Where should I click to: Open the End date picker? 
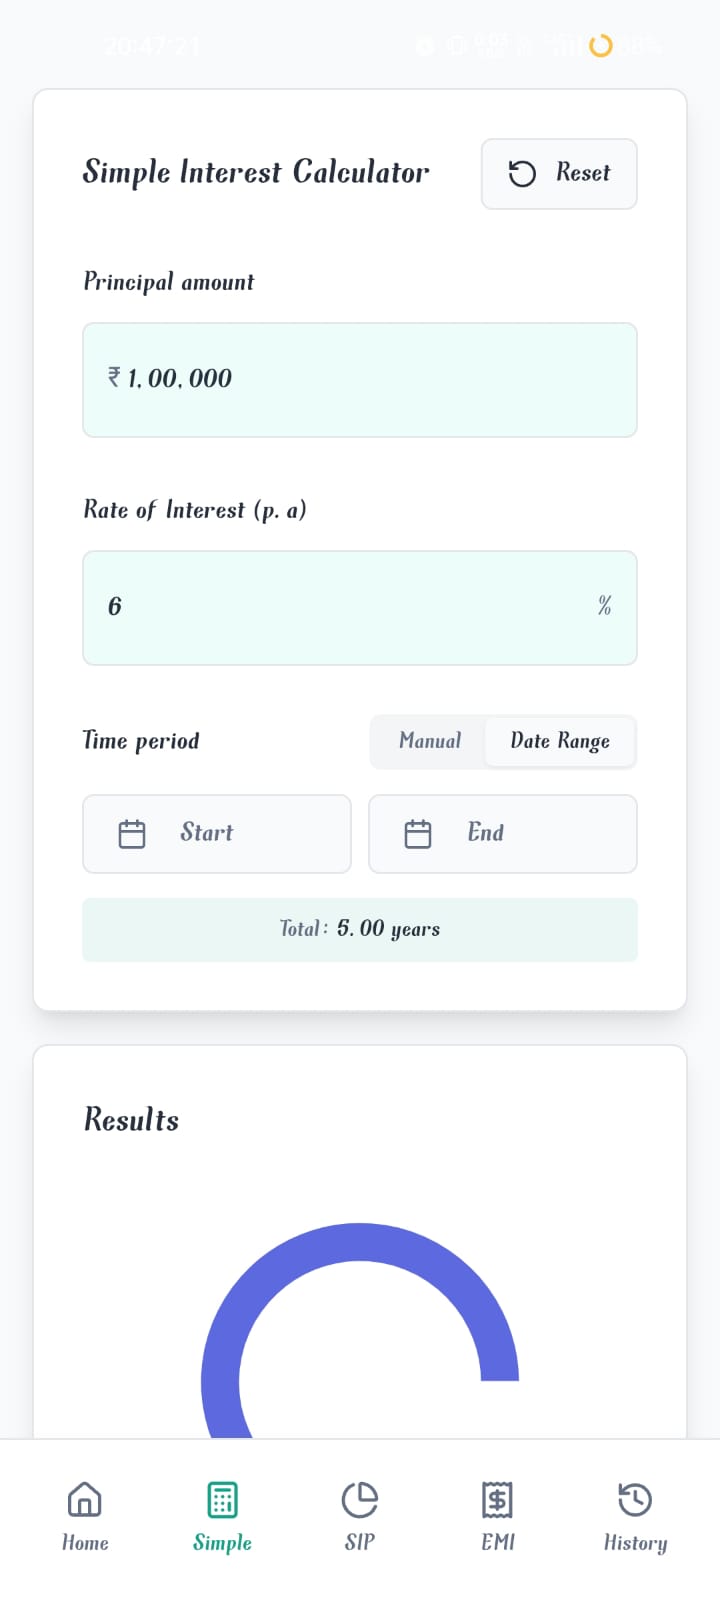click(x=503, y=833)
